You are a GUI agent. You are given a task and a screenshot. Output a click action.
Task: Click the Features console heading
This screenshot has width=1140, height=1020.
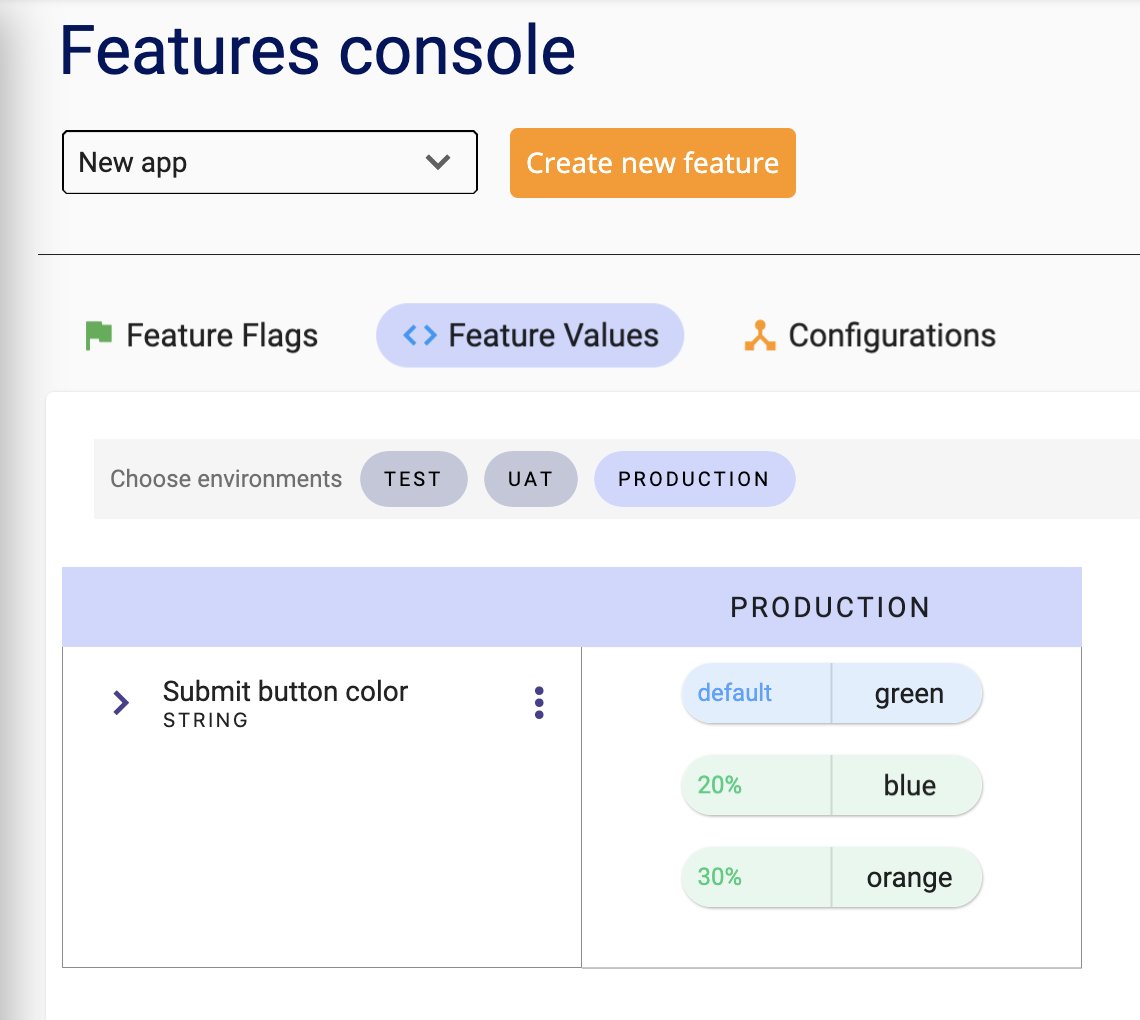click(x=318, y=49)
